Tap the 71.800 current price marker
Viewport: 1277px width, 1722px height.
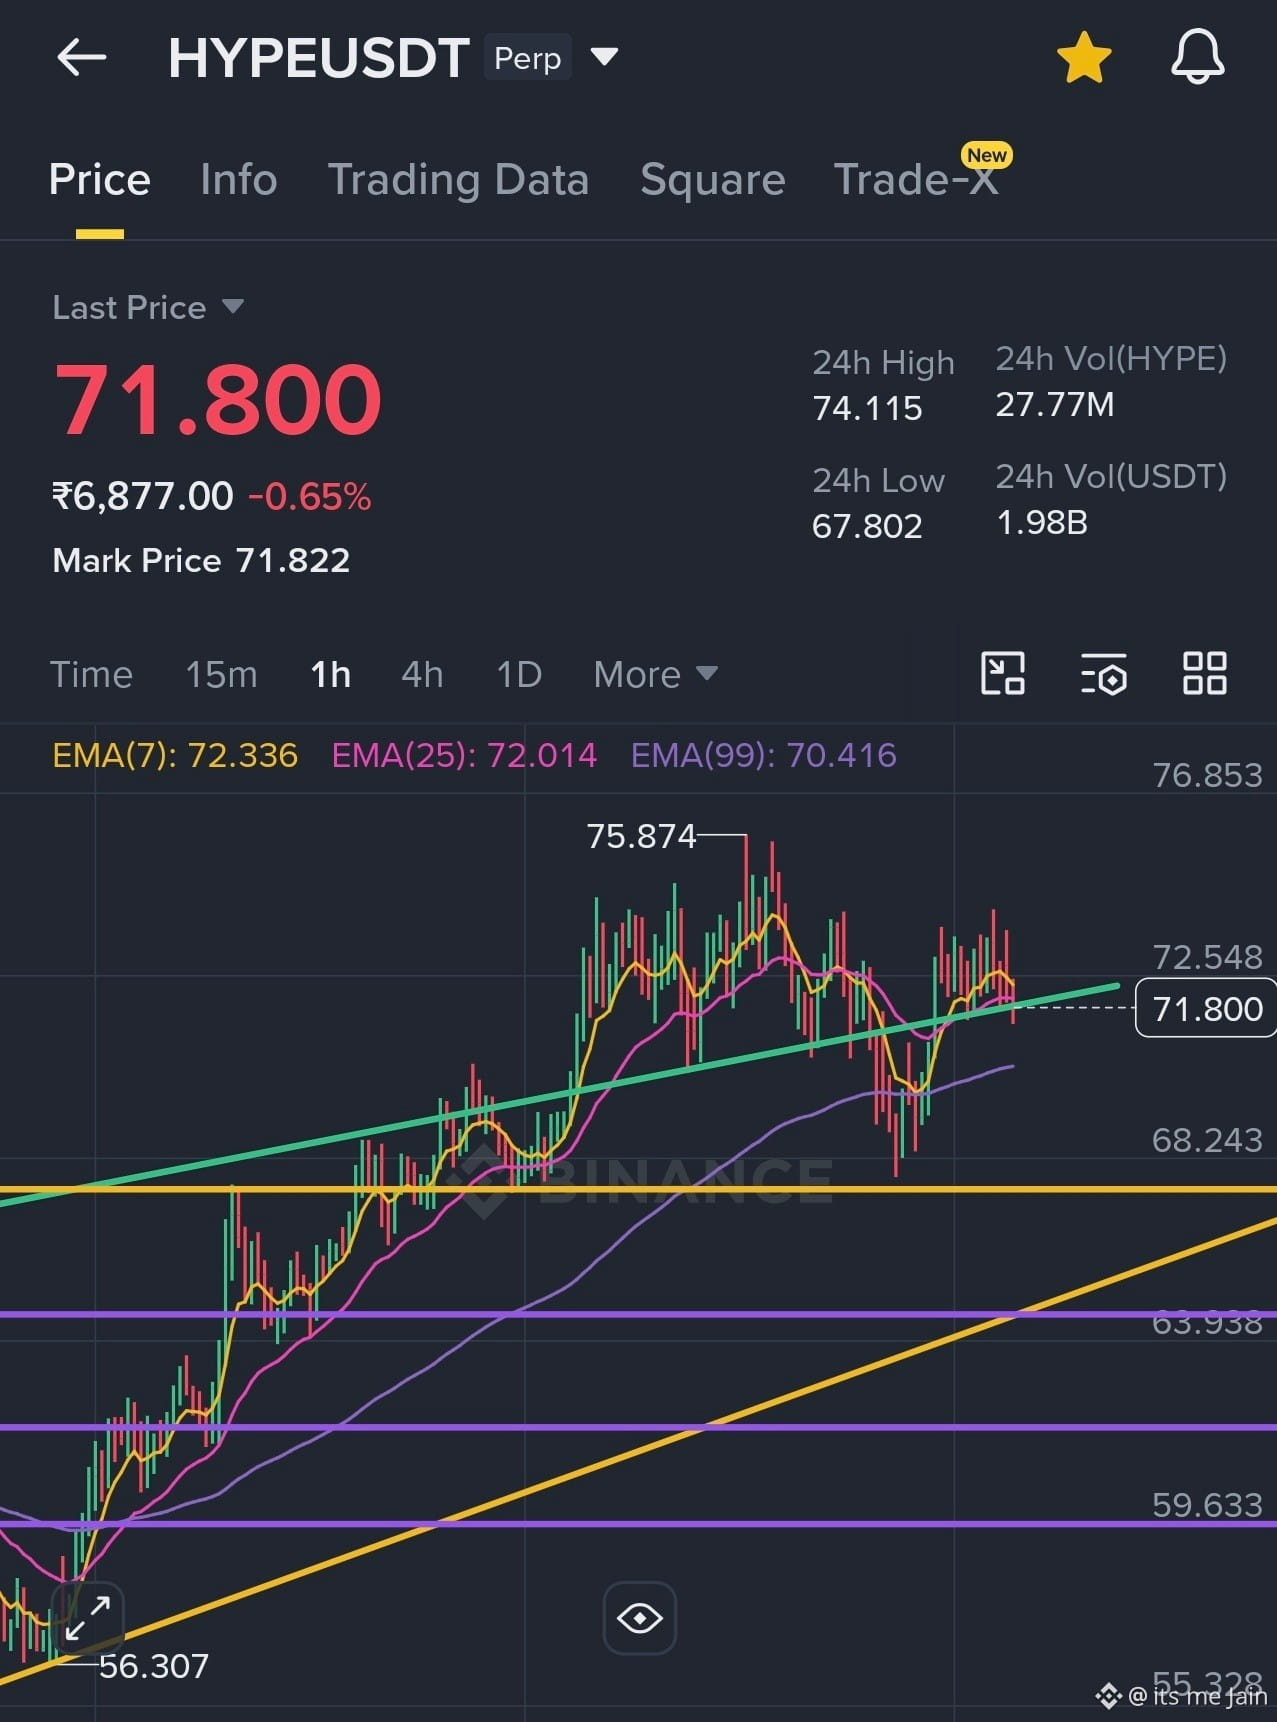tap(1207, 1008)
